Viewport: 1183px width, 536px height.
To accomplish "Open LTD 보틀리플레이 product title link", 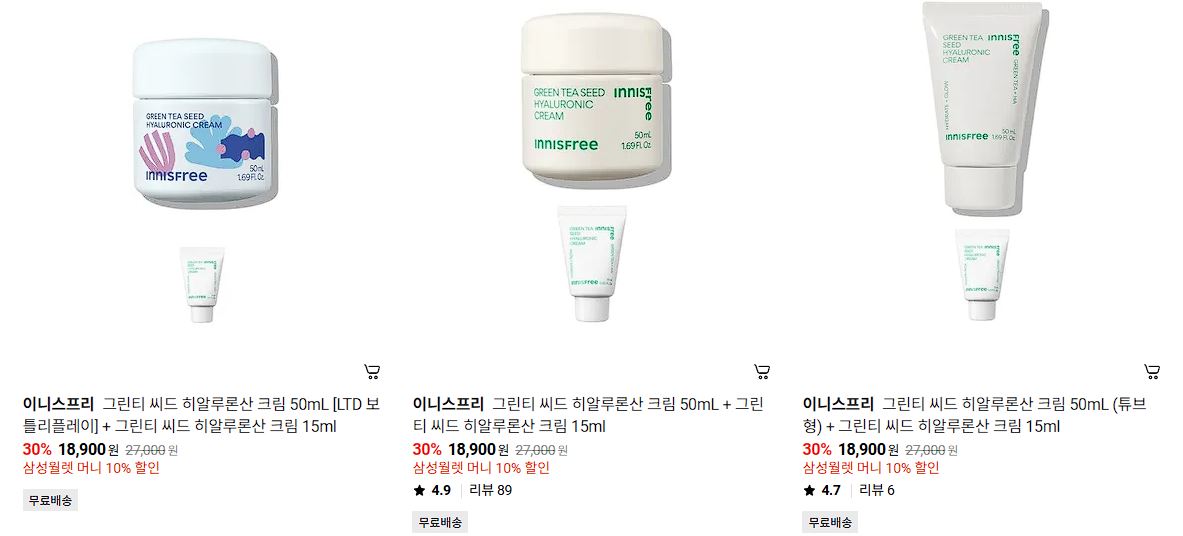I will 201,415.
